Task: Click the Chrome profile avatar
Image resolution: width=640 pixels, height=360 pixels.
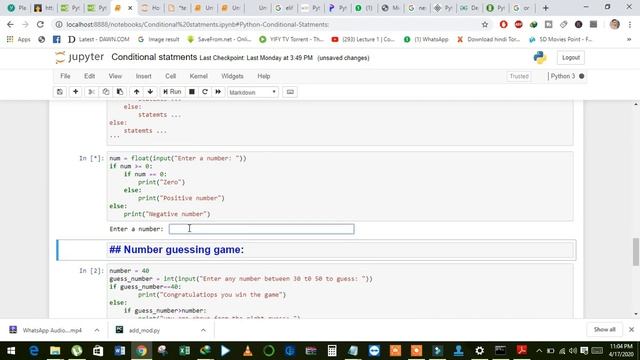Action: [x=614, y=24]
